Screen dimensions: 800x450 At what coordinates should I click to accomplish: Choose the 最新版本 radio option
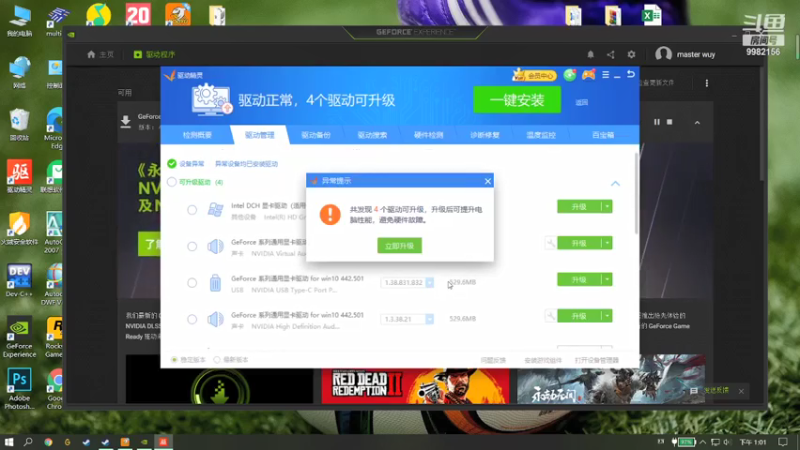217,360
